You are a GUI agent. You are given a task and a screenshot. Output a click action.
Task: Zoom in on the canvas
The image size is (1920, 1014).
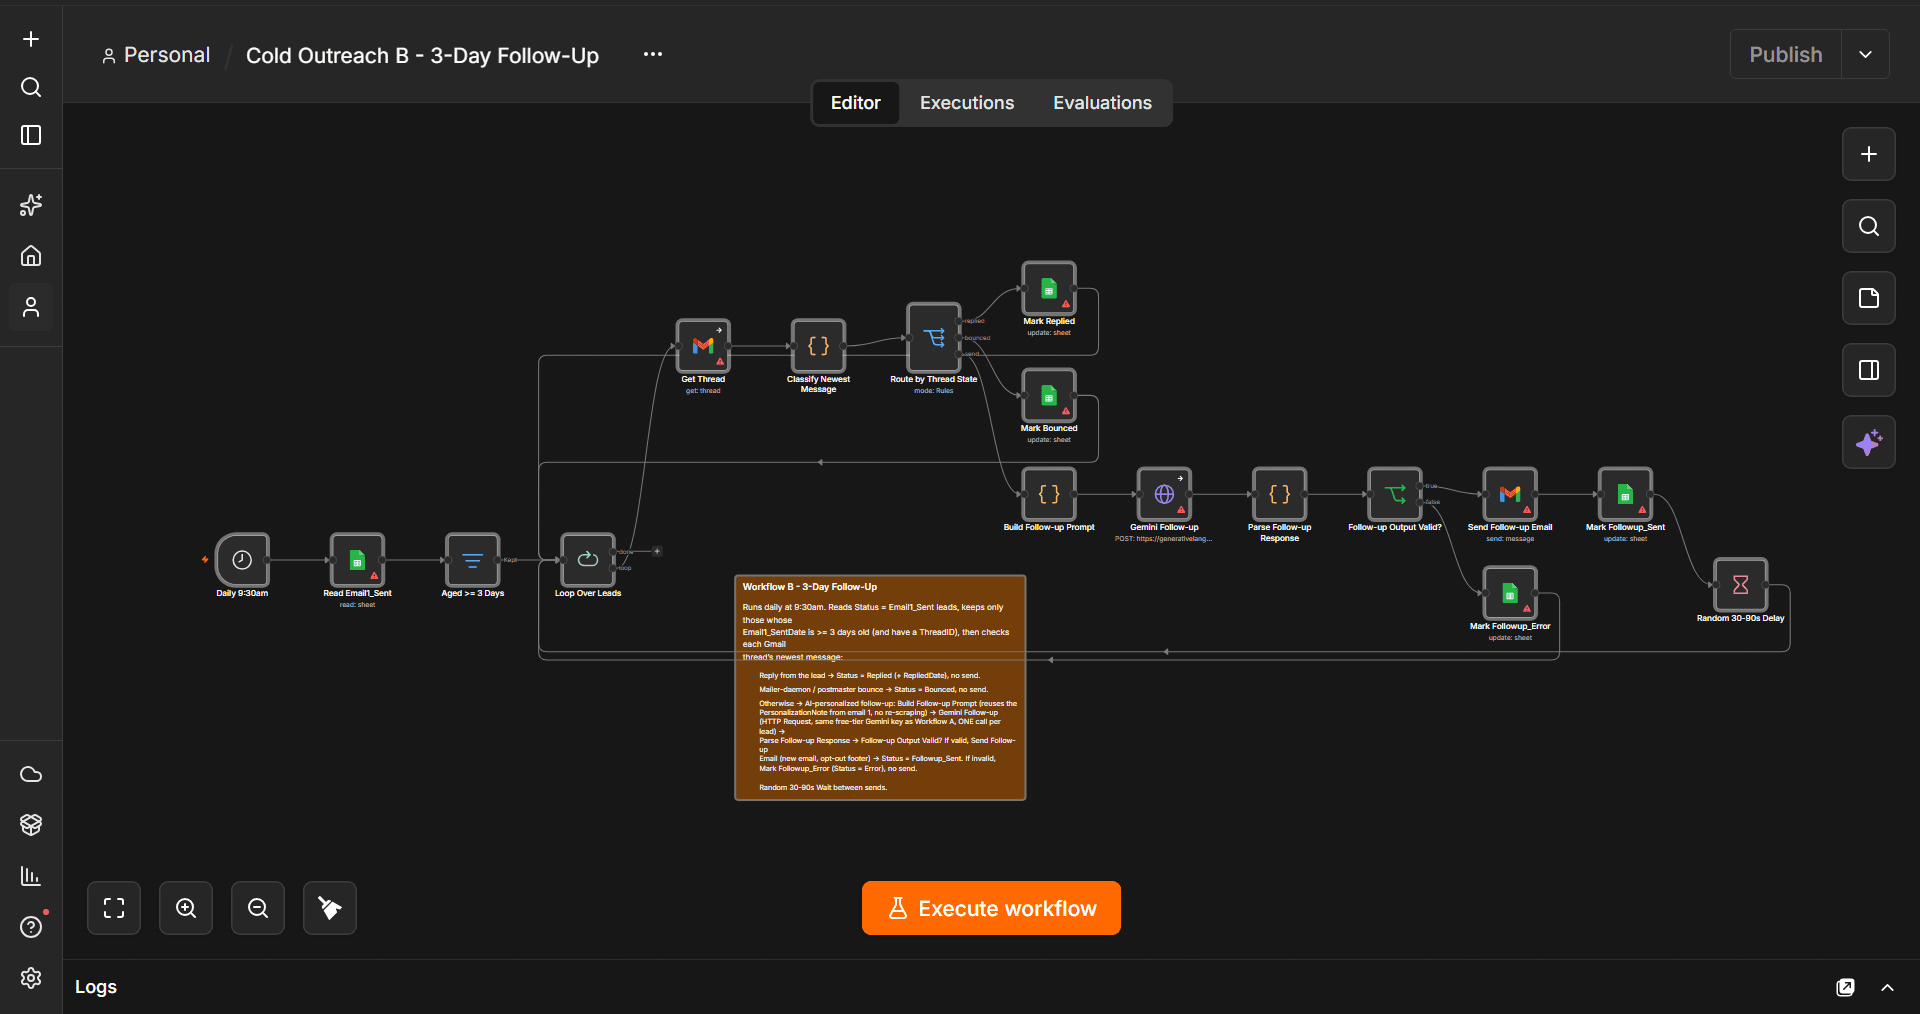coord(186,908)
